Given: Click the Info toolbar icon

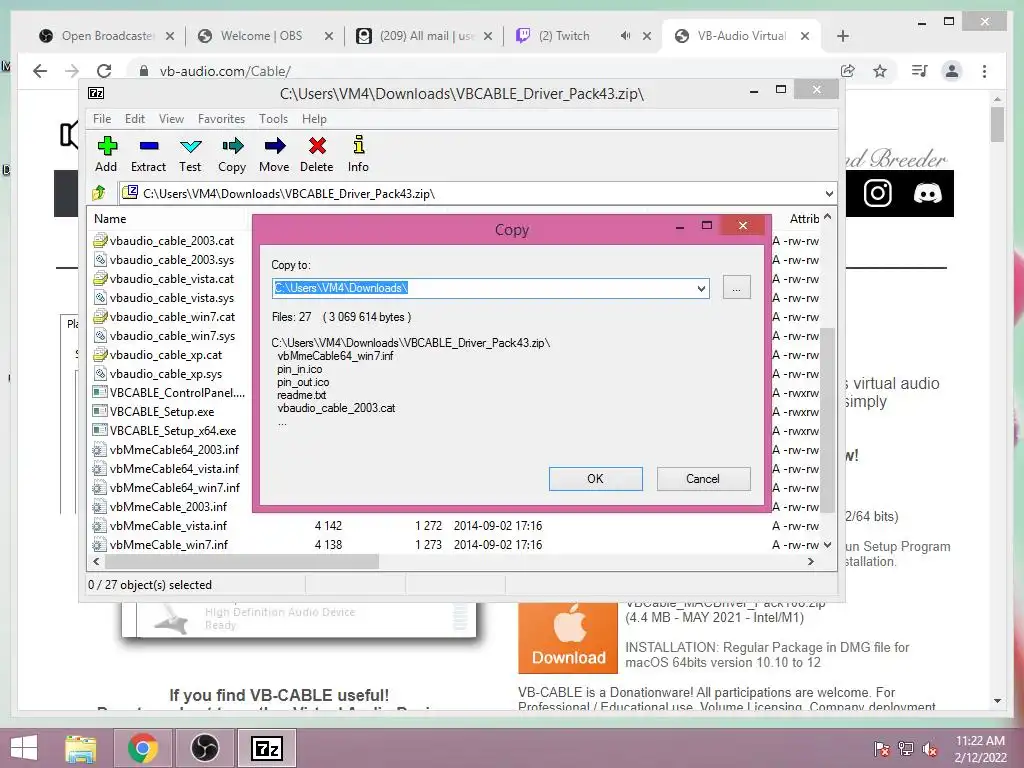Looking at the screenshot, I should [358, 154].
